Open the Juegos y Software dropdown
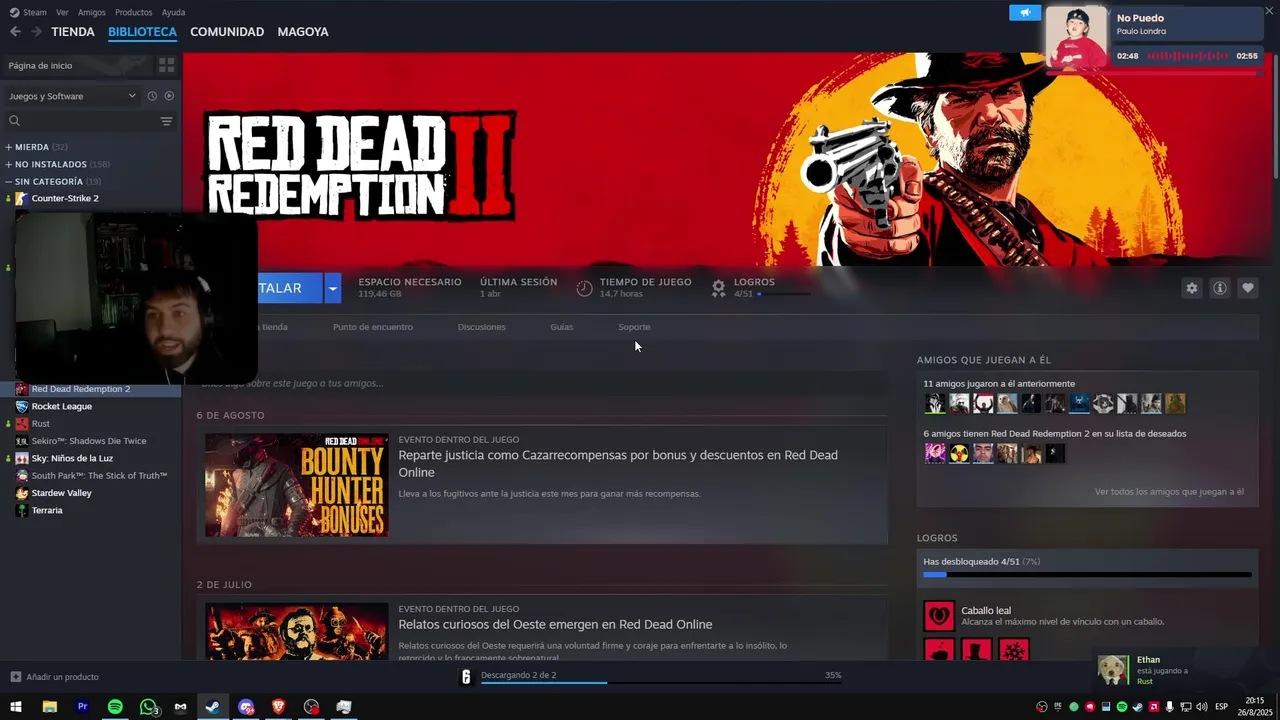1280x720 pixels. click(x=72, y=96)
